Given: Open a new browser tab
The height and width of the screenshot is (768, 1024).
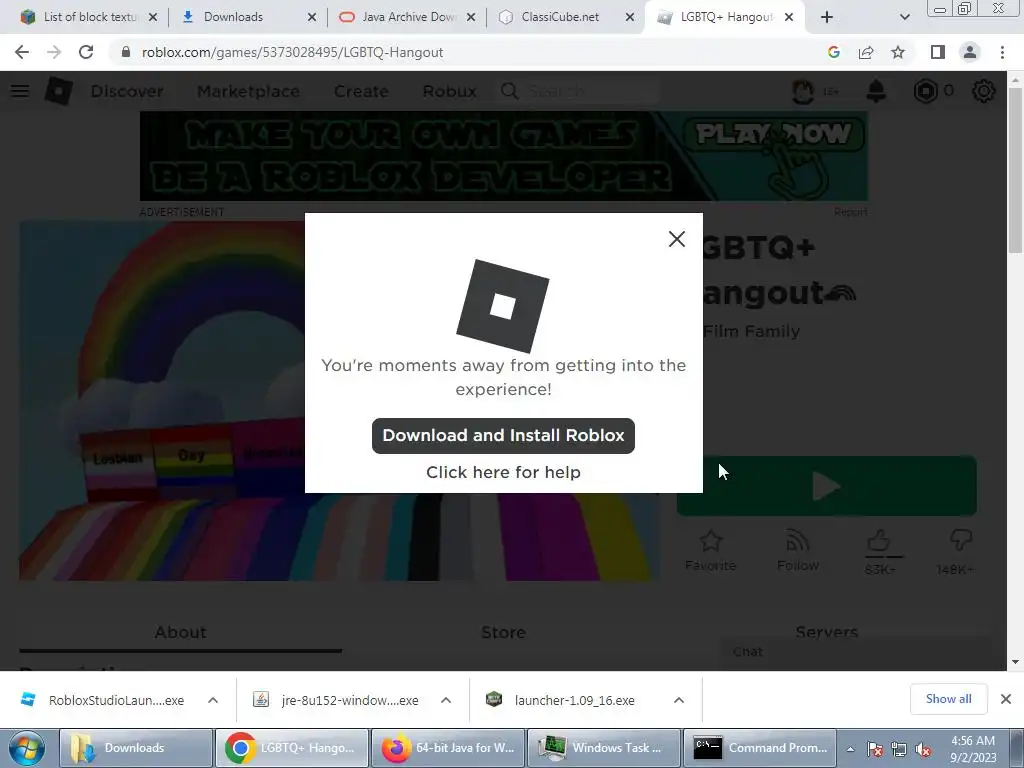Looking at the screenshot, I should click(x=827, y=18).
